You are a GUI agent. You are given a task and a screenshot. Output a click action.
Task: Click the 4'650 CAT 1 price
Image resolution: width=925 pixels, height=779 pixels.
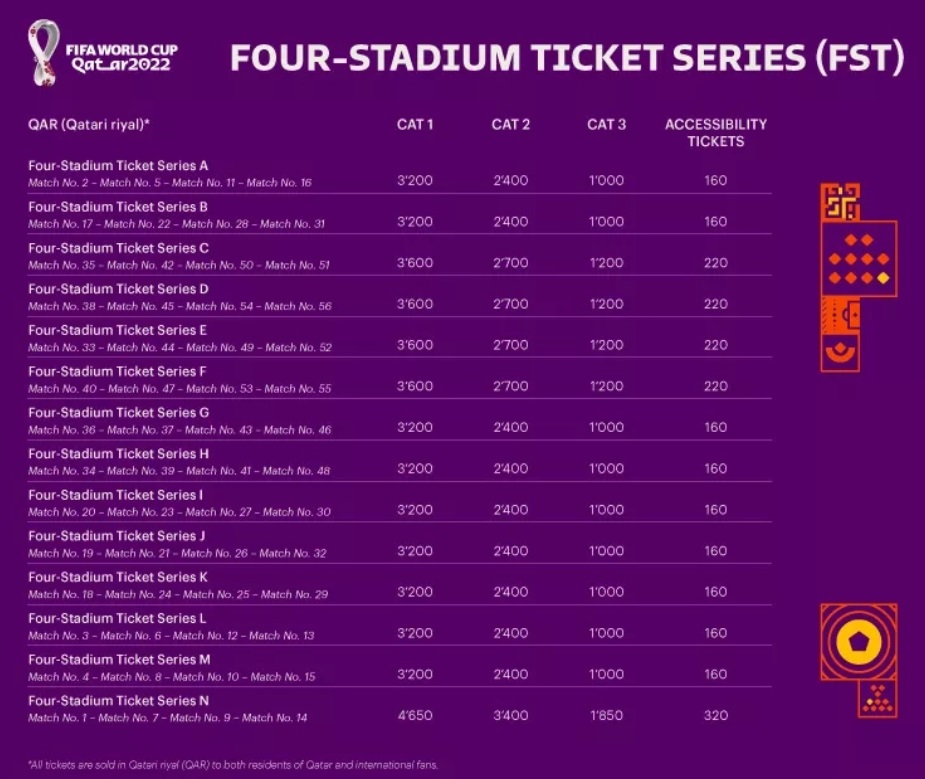click(x=415, y=715)
